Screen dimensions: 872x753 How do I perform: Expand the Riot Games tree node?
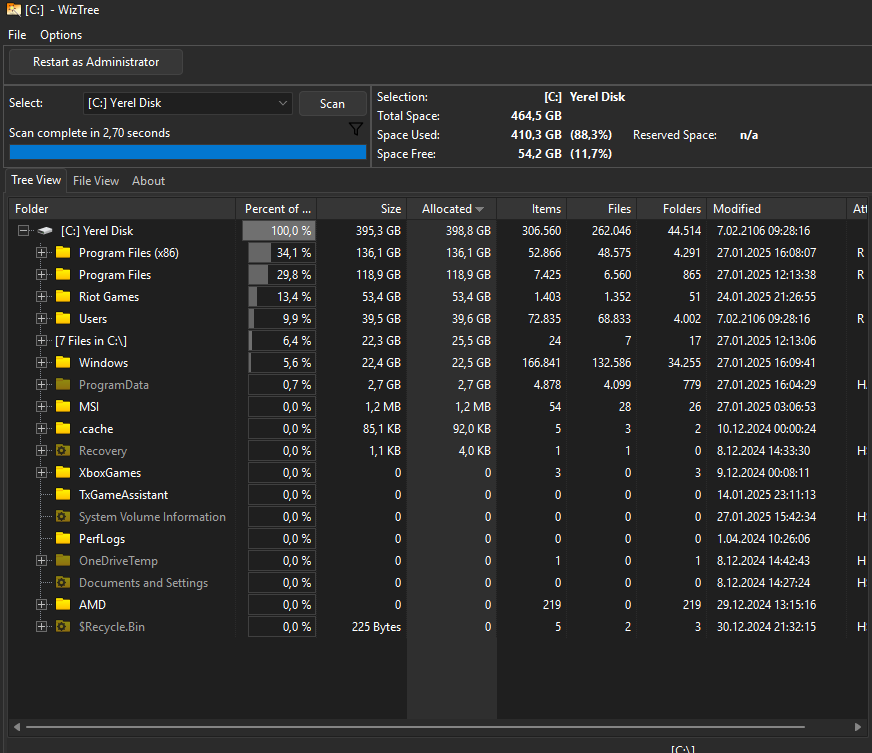(x=41, y=296)
